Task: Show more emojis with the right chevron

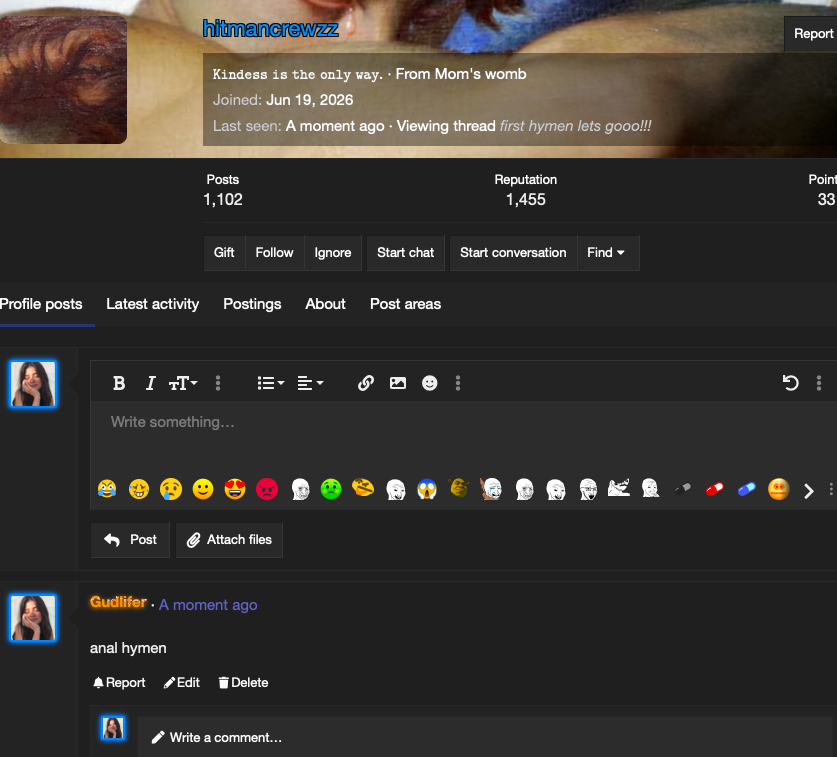Action: click(x=809, y=491)
